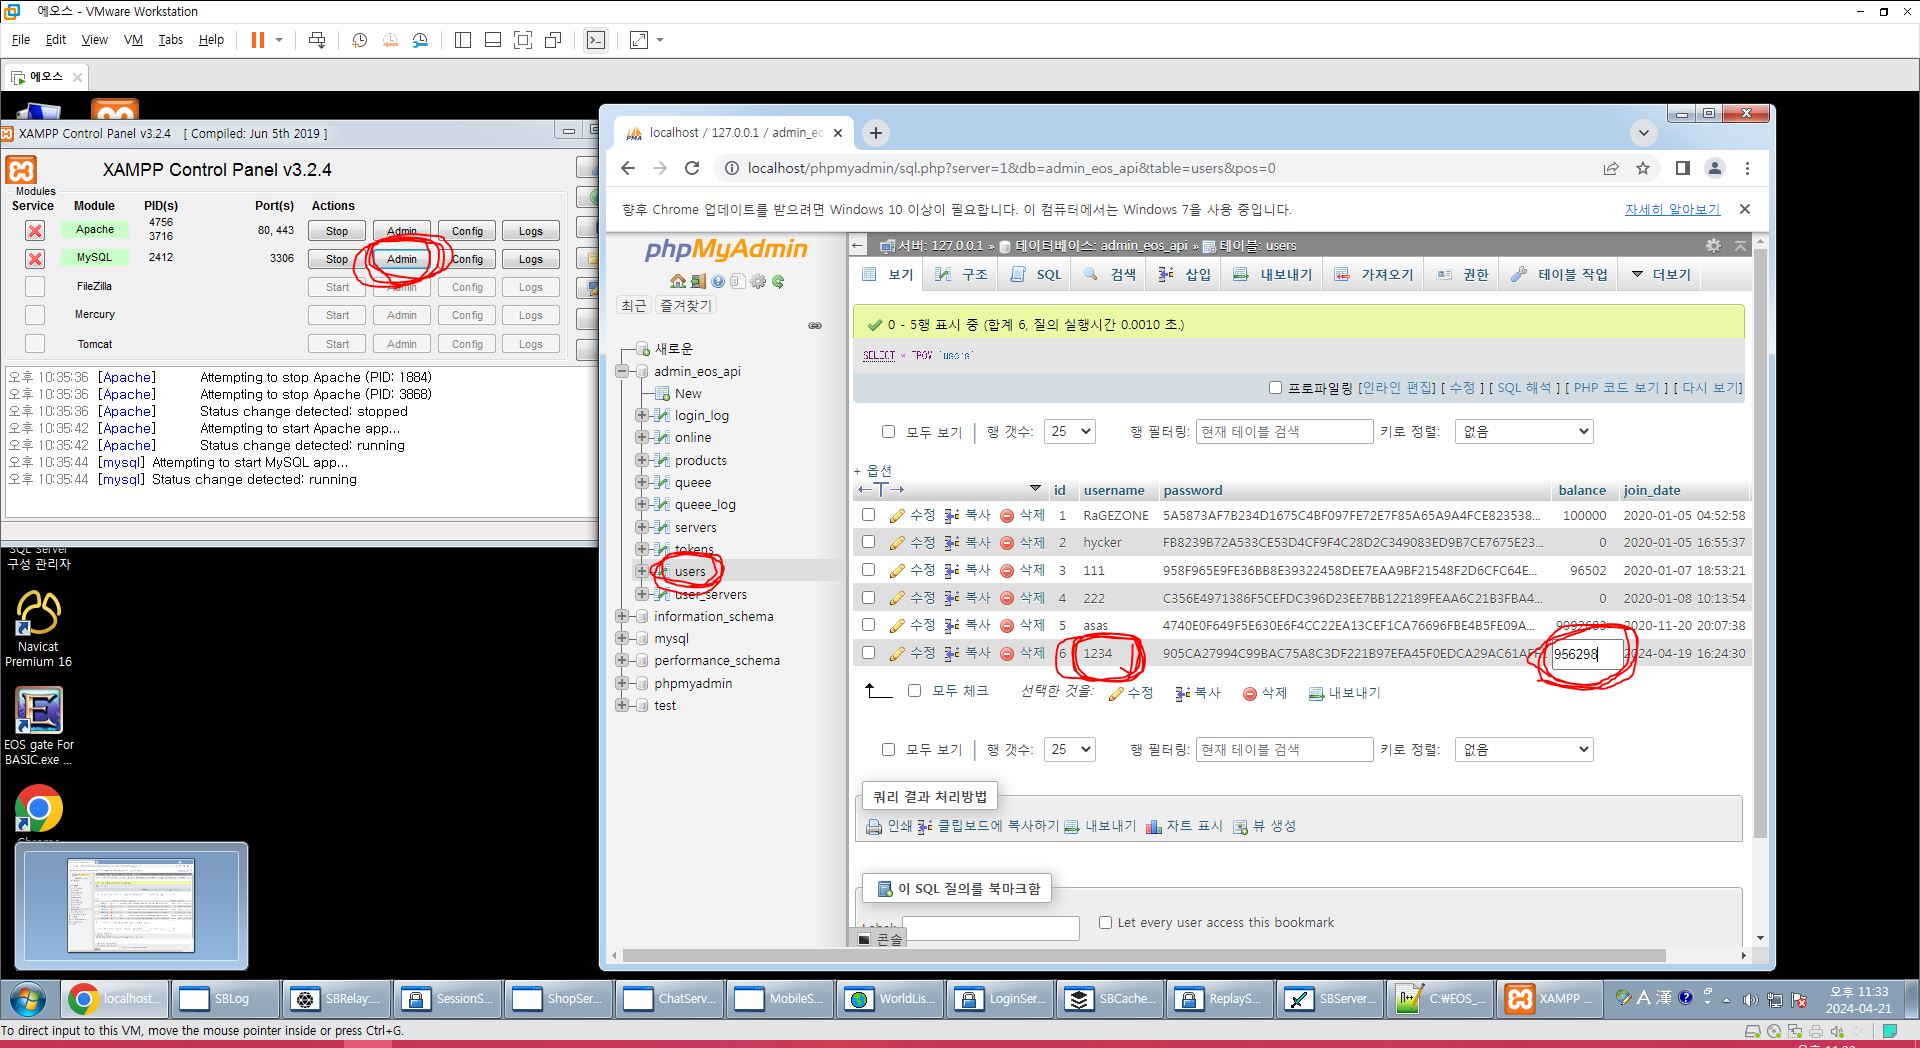Image resolution: width=1920 pixels, height=1048 pixels.
Task: Pause the virtual machine in VMware toolbar
Action: pyautogui.click(x=257, y=40)
